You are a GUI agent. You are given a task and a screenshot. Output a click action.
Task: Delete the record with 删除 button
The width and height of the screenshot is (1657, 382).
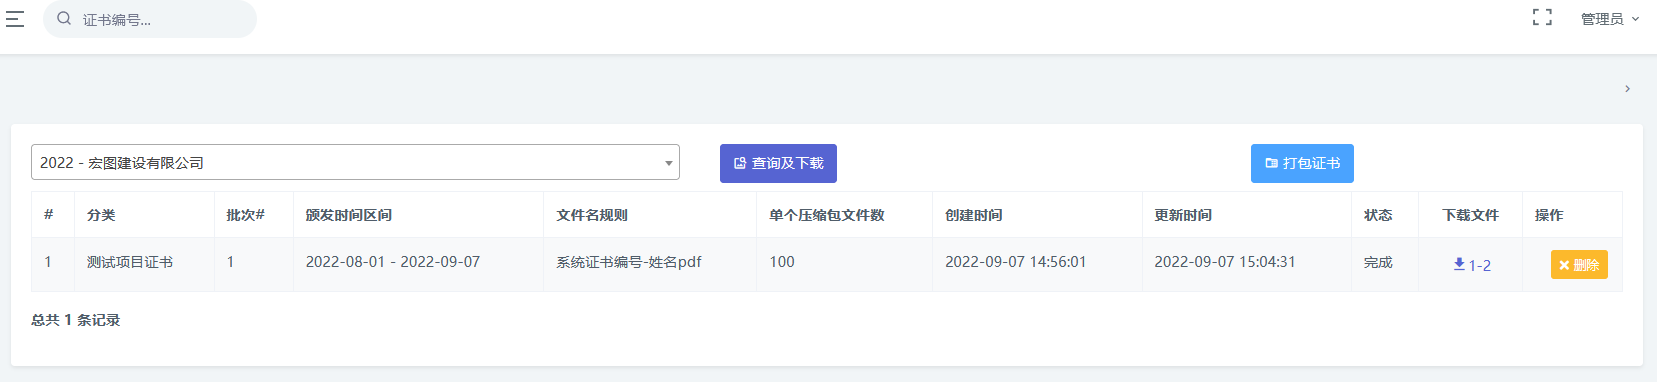(1579, 265)
